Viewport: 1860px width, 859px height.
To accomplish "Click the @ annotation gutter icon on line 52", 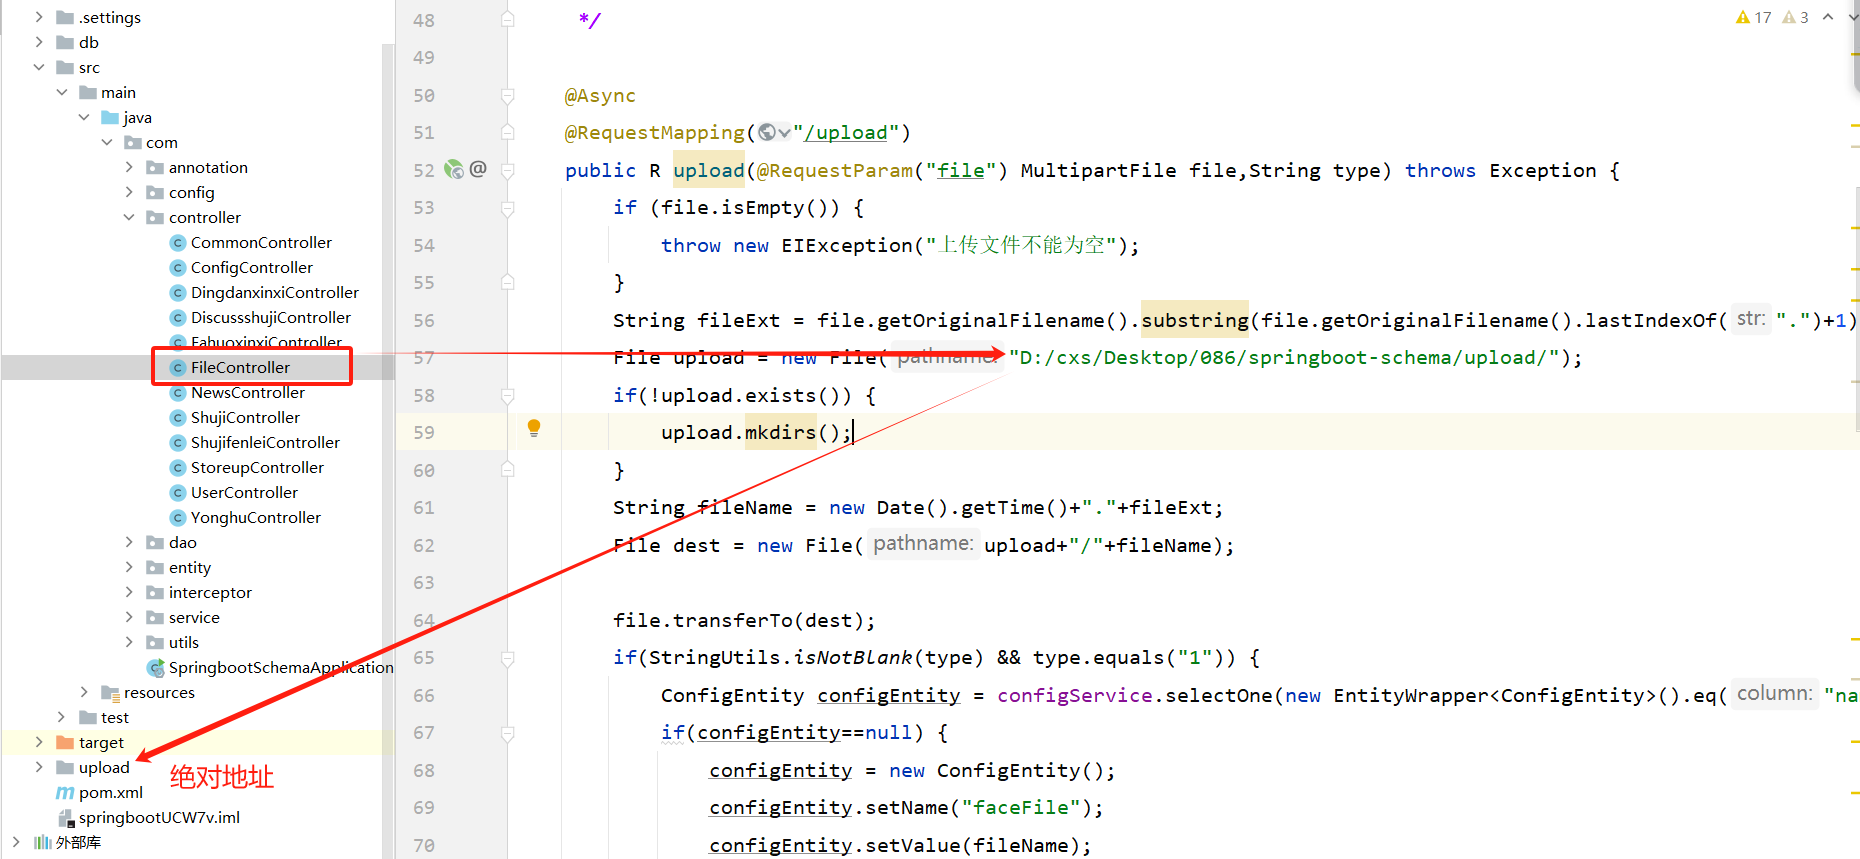I will click(478, 169).
